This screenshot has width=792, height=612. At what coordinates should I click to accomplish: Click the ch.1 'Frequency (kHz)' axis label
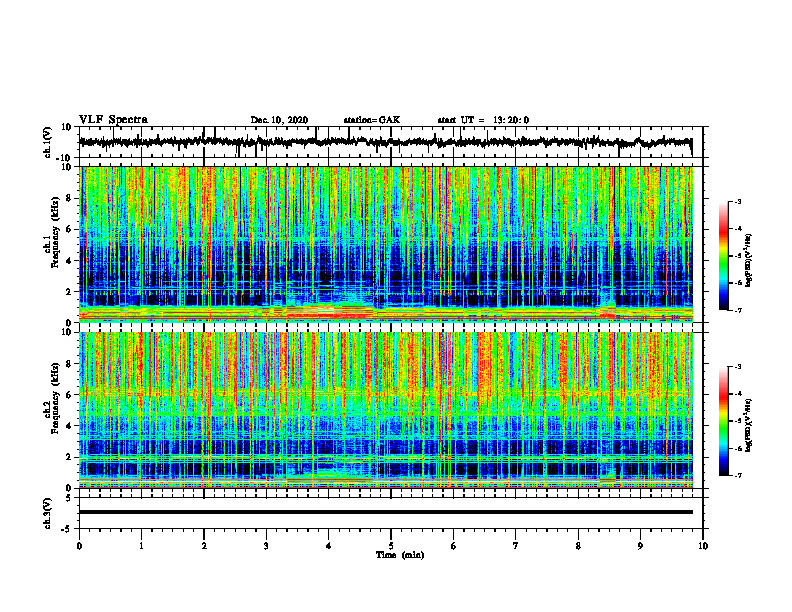[x=55, y=233]
